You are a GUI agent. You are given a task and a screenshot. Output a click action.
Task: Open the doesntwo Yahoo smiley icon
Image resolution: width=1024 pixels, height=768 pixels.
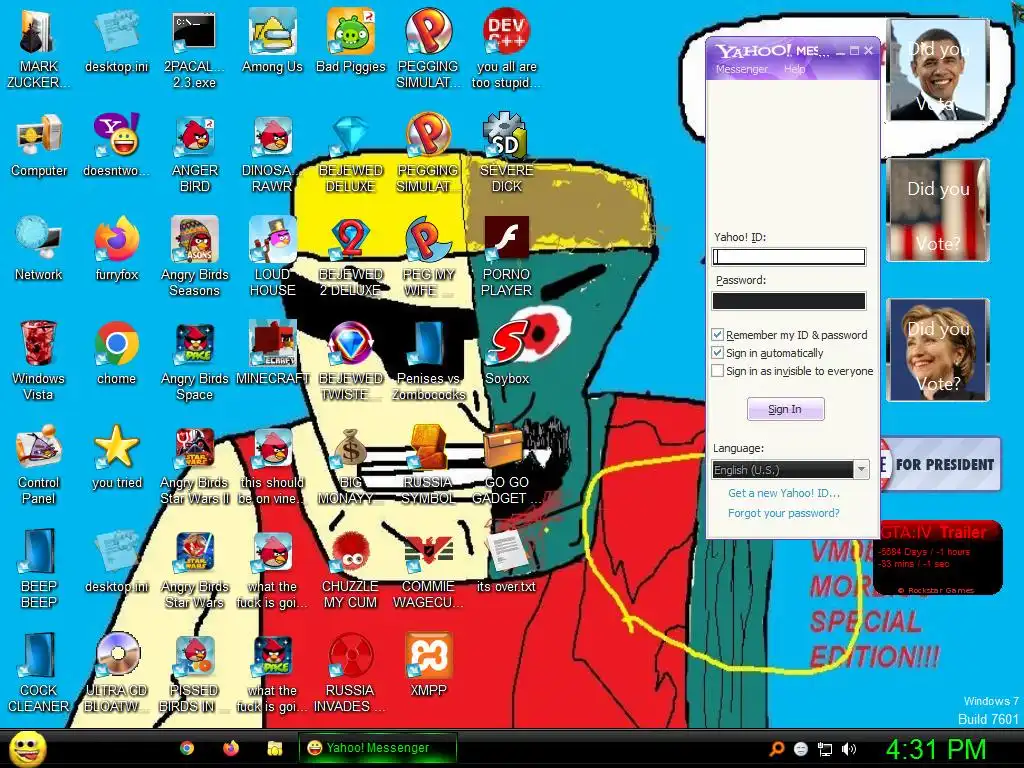tap(116, 146)
